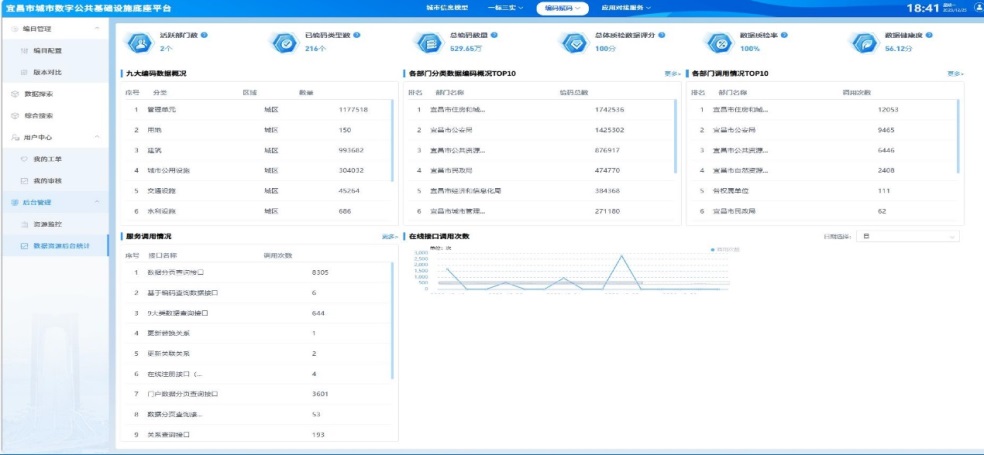
Task: Open the 编码赋码 top navigation tab
Action: tap(563, 8)
